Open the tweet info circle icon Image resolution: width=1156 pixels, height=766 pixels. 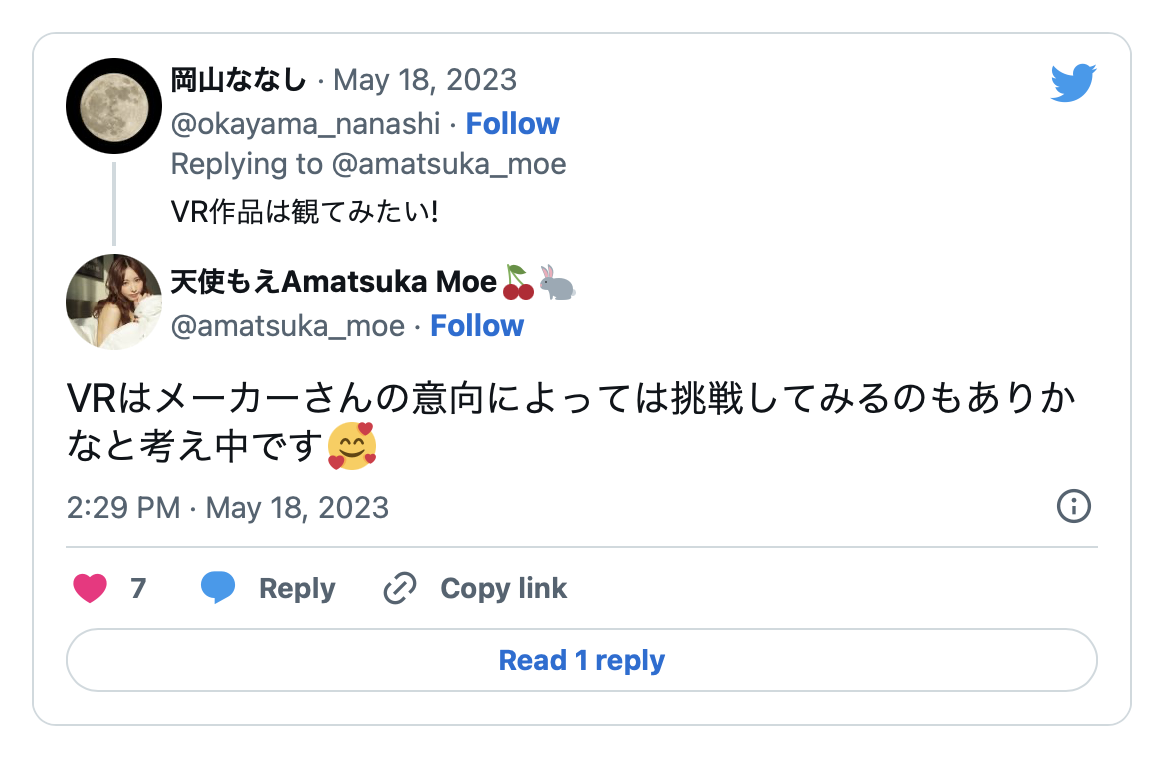1073,506
